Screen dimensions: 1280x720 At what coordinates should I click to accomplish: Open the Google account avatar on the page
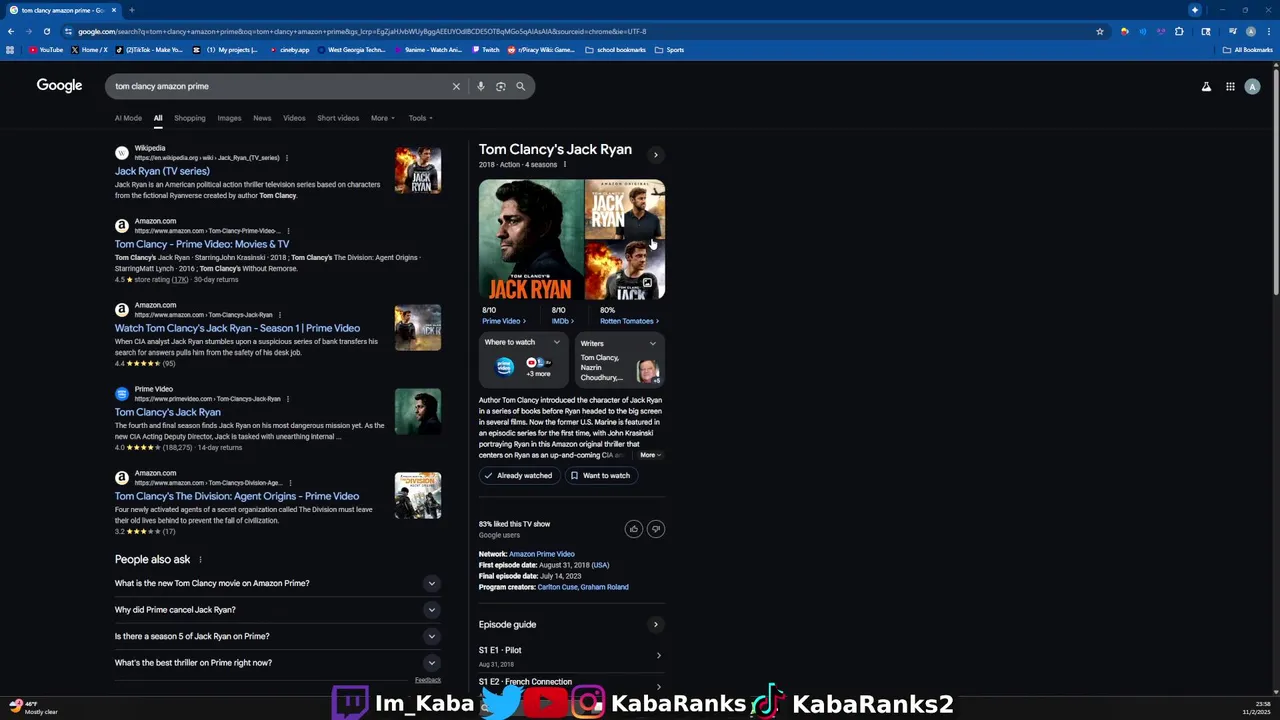pyautogui.click(x=1252, y=87)
